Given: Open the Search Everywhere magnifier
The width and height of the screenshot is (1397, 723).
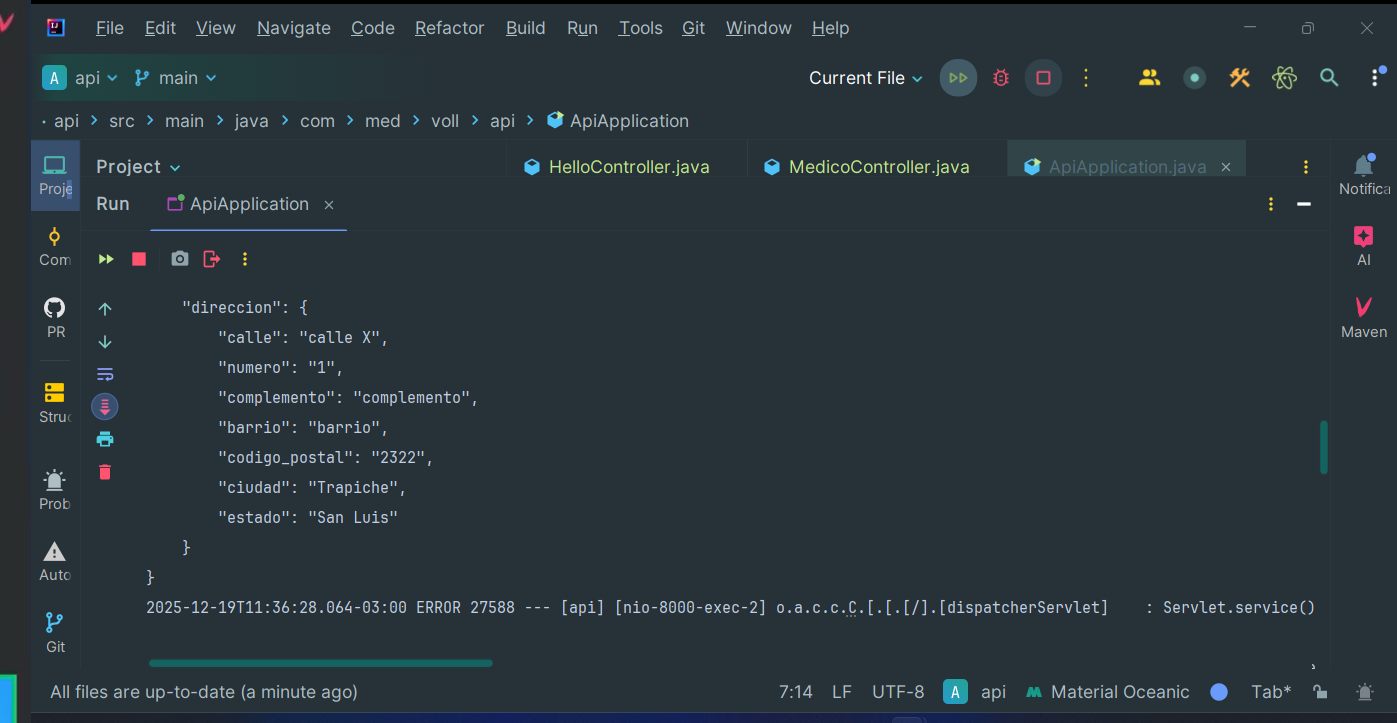Looking at the screenshot, I should 1329,78.
